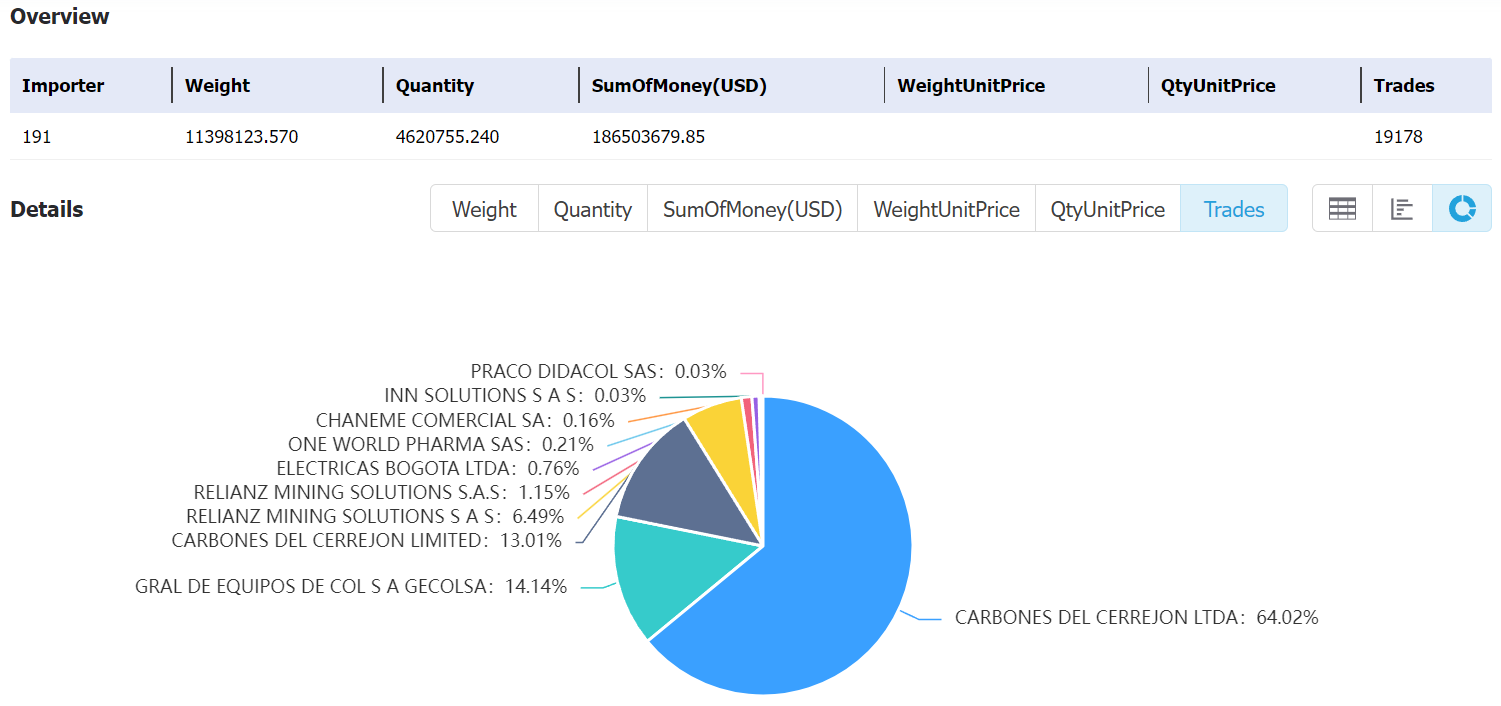Switch to table view icon
The width and height of the screenshot is (1501, 706).
1342,209
